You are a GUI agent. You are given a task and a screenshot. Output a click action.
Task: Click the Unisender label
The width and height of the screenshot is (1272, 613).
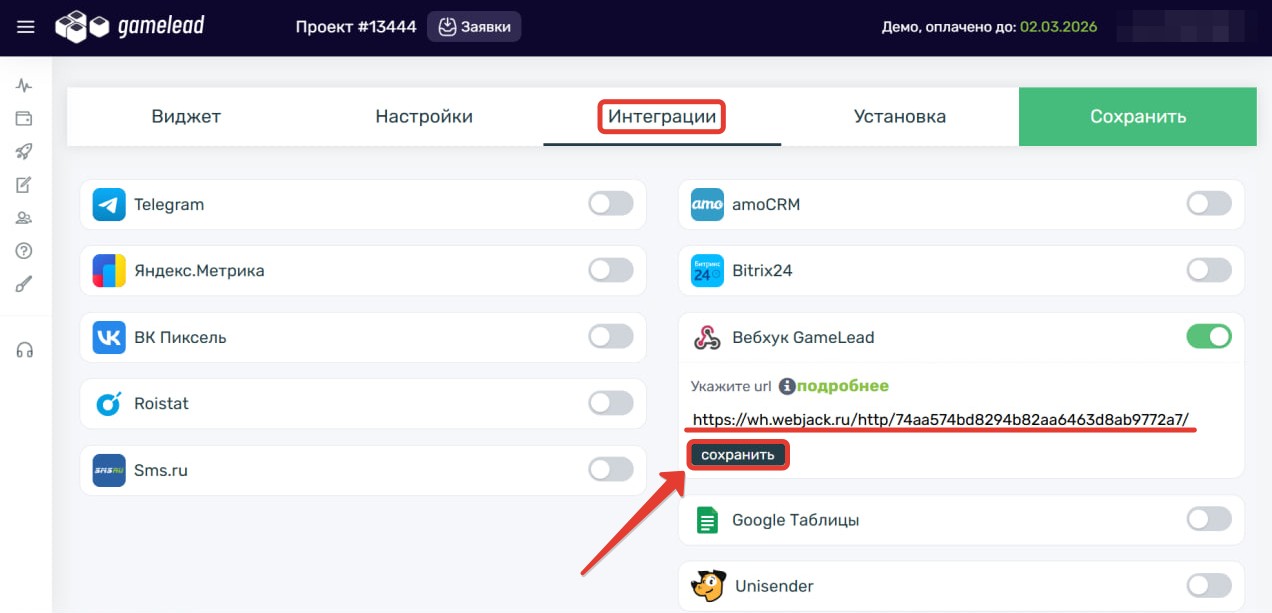coord(775,586)
